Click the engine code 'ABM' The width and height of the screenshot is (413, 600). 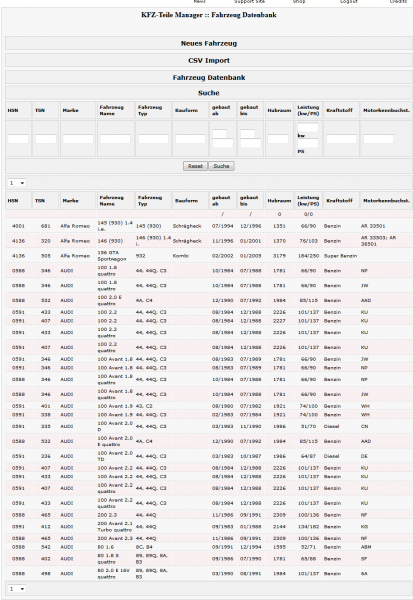[366, 547]
